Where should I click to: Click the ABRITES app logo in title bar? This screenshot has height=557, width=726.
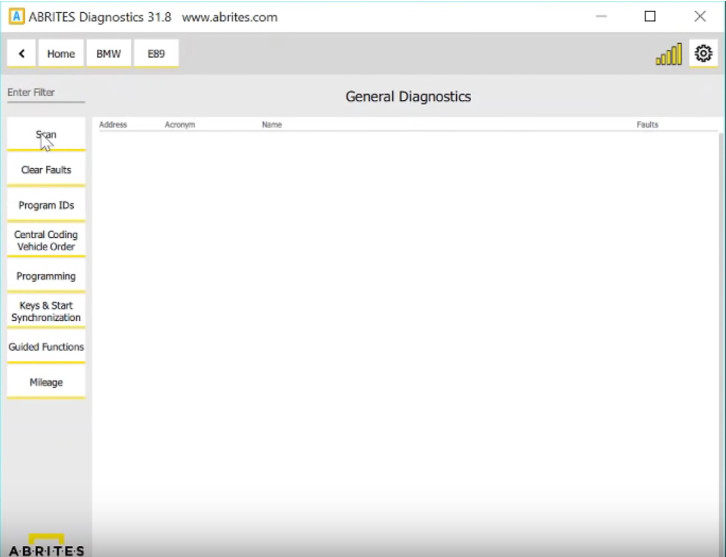click(16, 17)
